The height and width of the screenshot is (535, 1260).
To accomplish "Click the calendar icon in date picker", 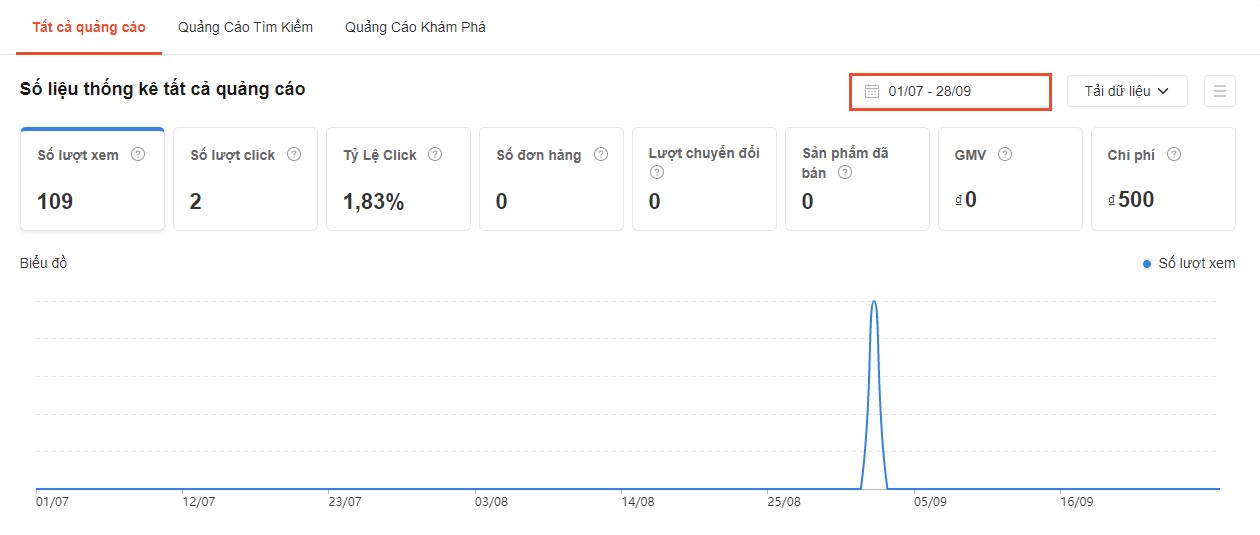I will [x=872, y=91].
